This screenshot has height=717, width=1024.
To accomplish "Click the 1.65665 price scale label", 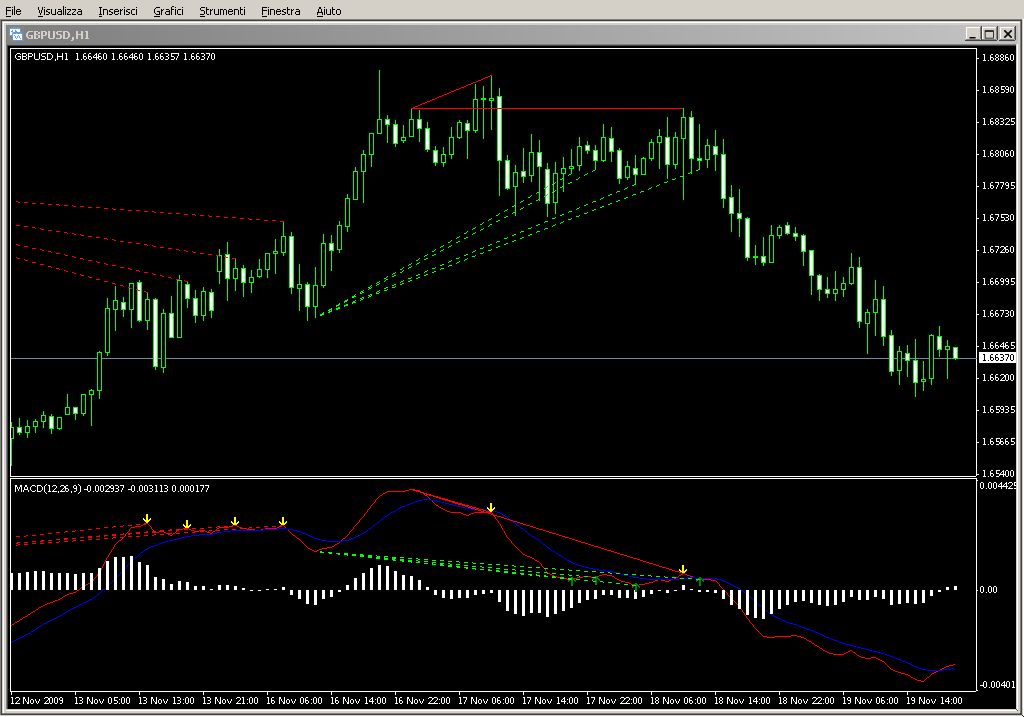I will (999, 441).
